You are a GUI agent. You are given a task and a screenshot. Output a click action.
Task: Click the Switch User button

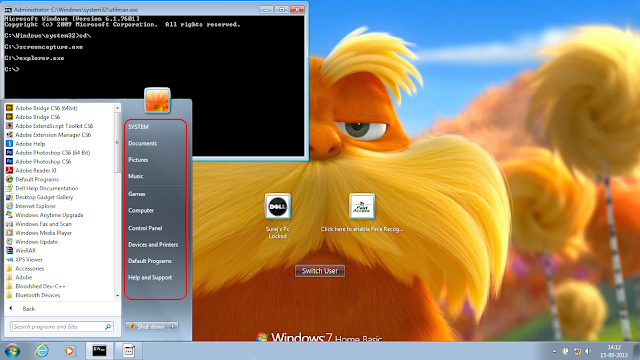[x=320, y=271]
